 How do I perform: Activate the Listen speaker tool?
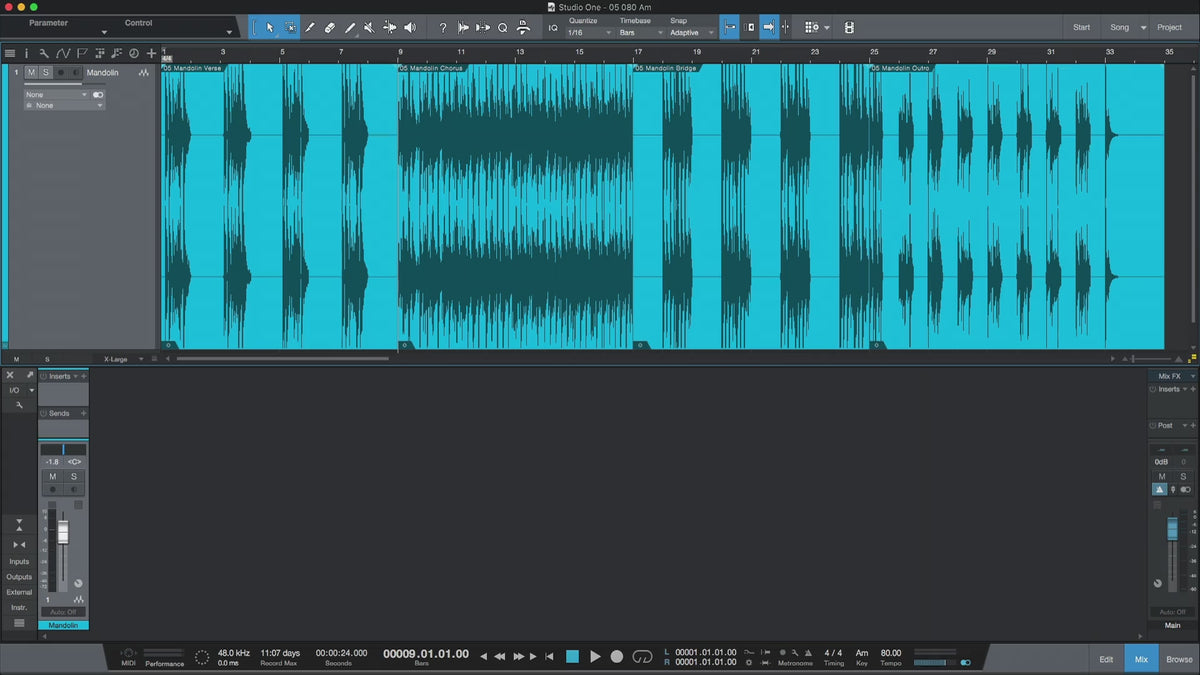pos(409,27)
